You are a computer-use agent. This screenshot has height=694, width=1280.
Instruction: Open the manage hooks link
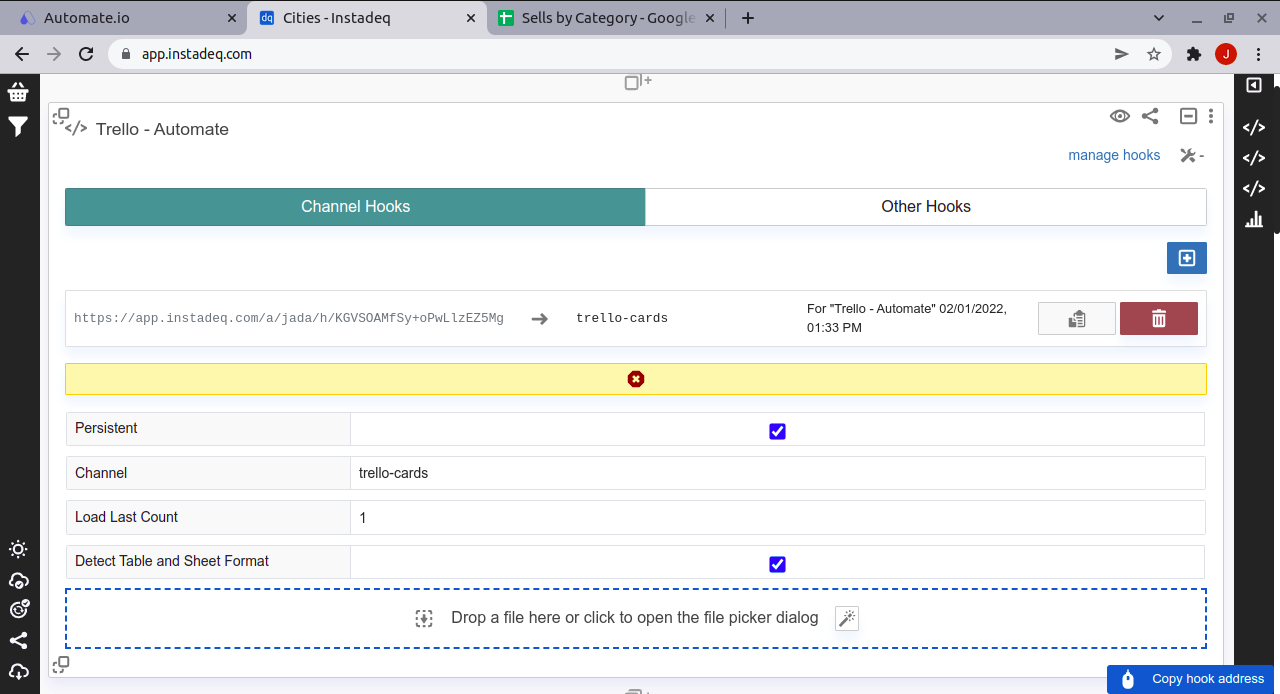click(x=1114, y=155)
